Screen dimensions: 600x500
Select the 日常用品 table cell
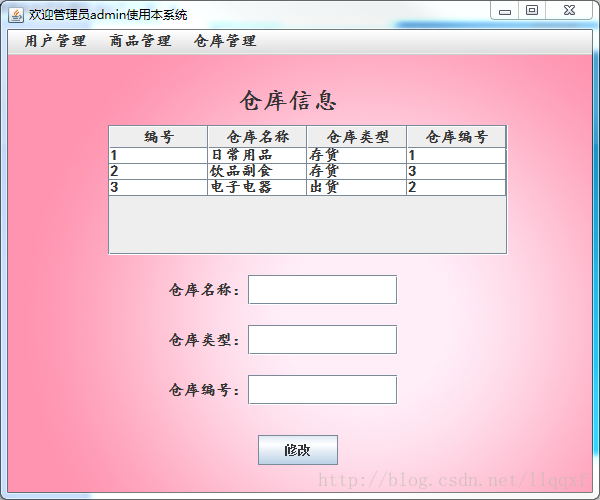tap(257, 155)
